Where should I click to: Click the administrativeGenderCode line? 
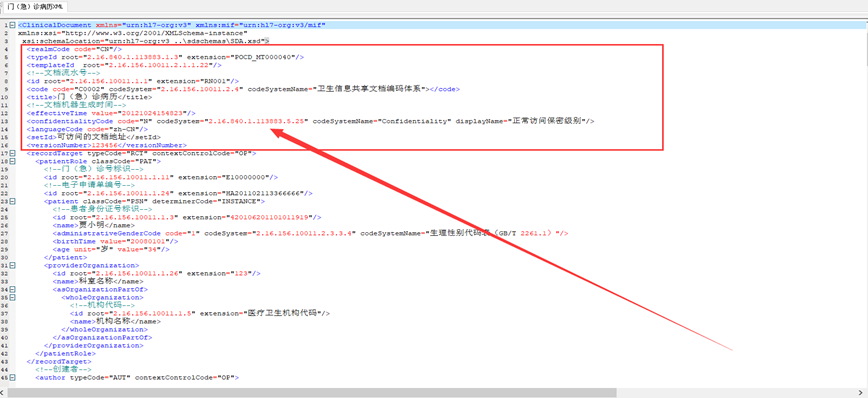311,234
